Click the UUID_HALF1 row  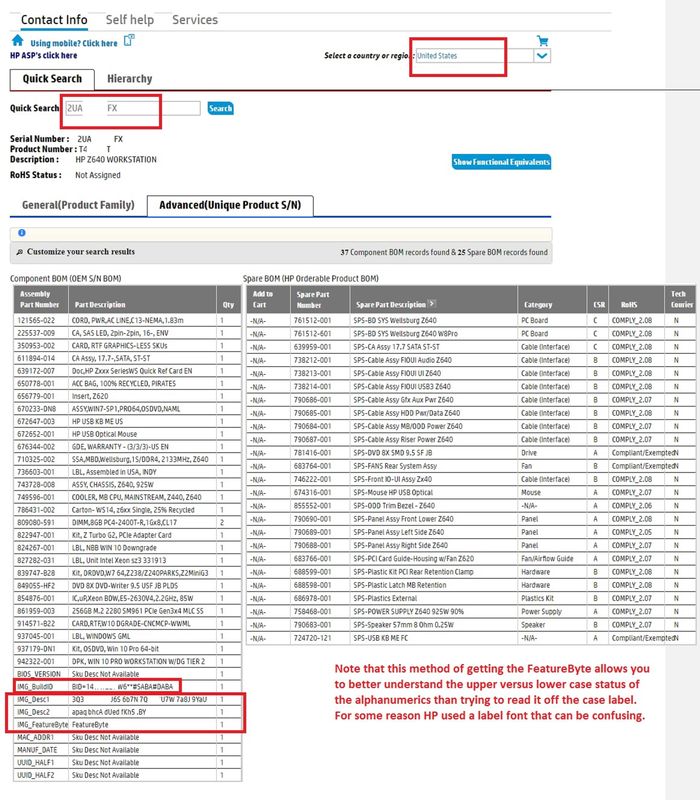click(x=128, y=763)
